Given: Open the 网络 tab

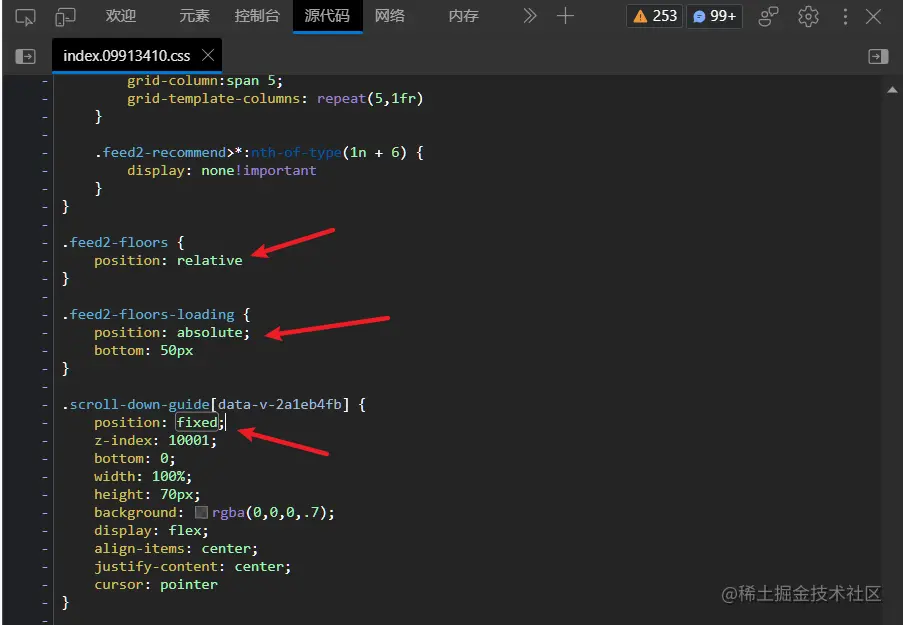Looking at the screenshot, I should [390, 16].
